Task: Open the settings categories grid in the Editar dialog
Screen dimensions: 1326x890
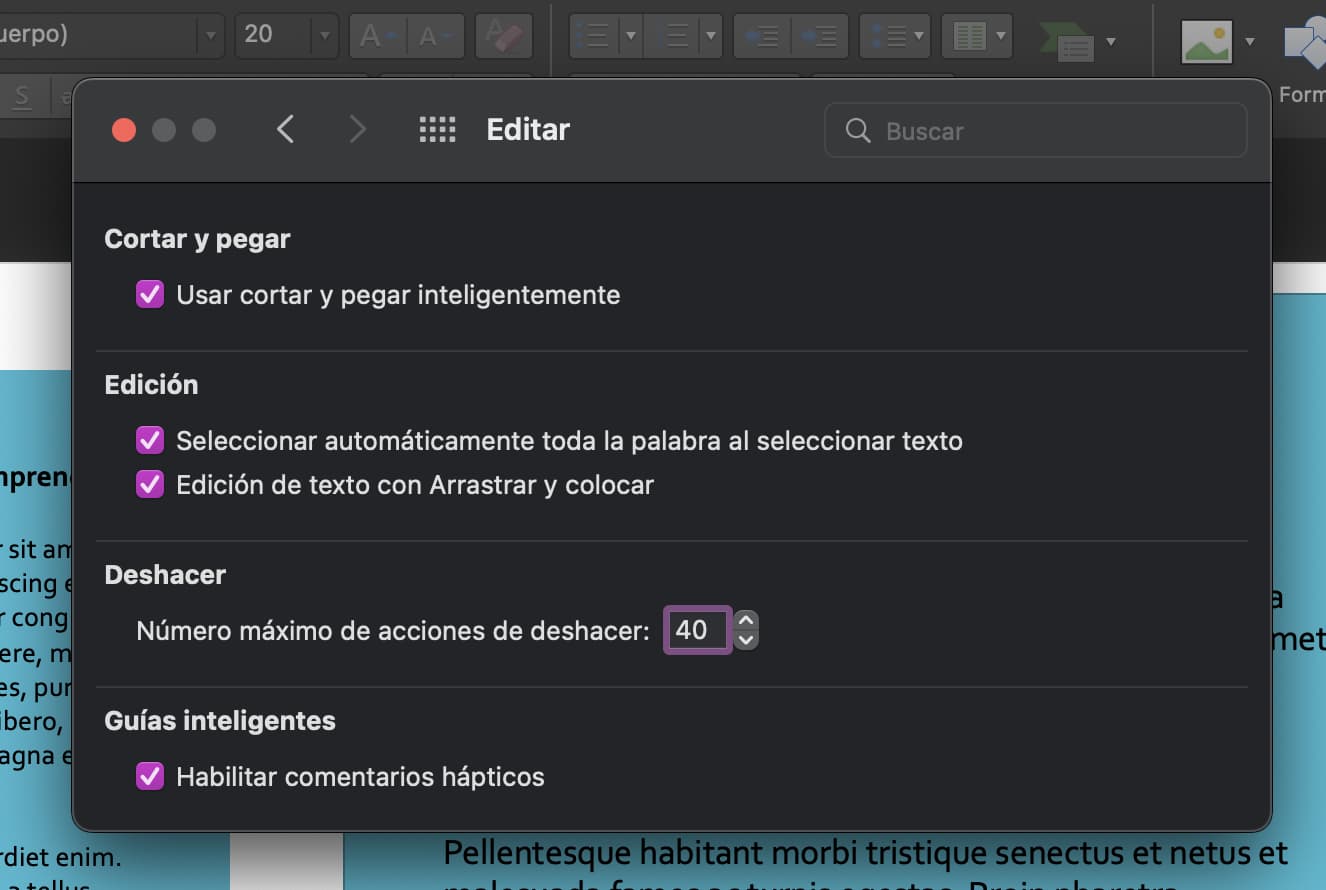Action: [437, 129]
